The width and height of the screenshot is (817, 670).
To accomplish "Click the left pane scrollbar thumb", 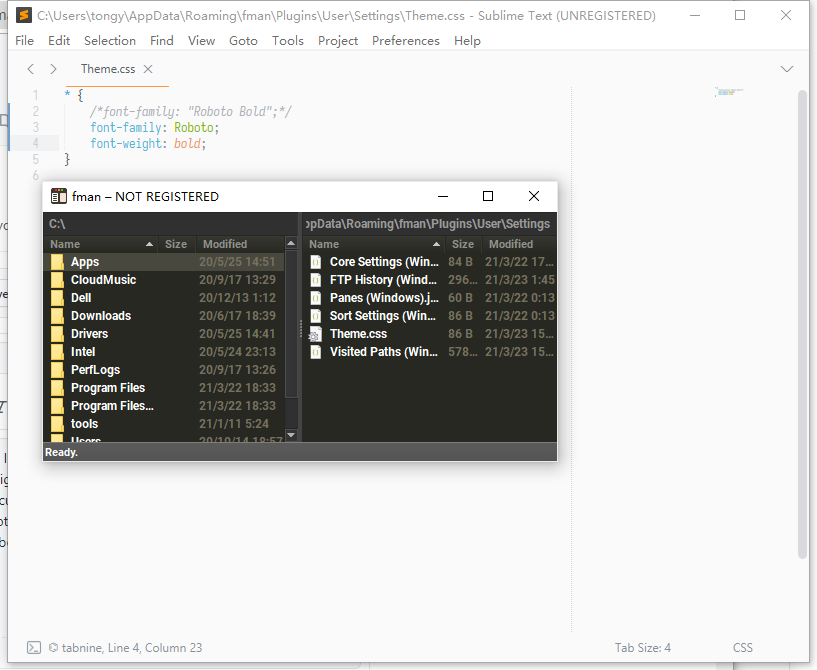I will tap(291, 324).
